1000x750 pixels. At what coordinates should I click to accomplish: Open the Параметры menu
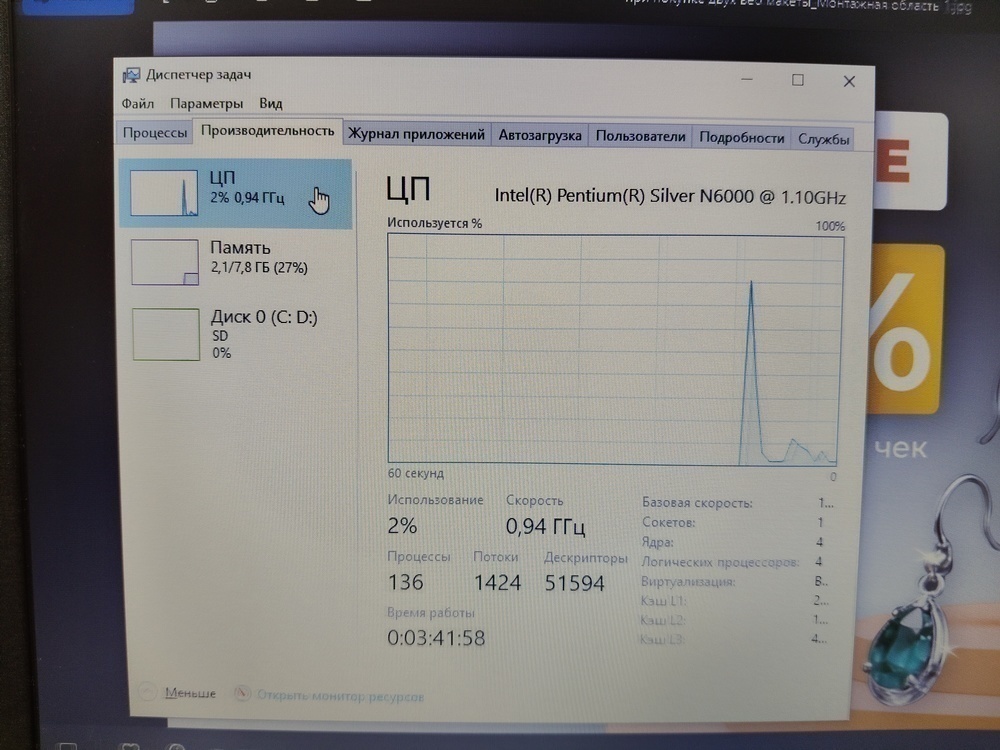pyautogui.click(x=206, y=103)
